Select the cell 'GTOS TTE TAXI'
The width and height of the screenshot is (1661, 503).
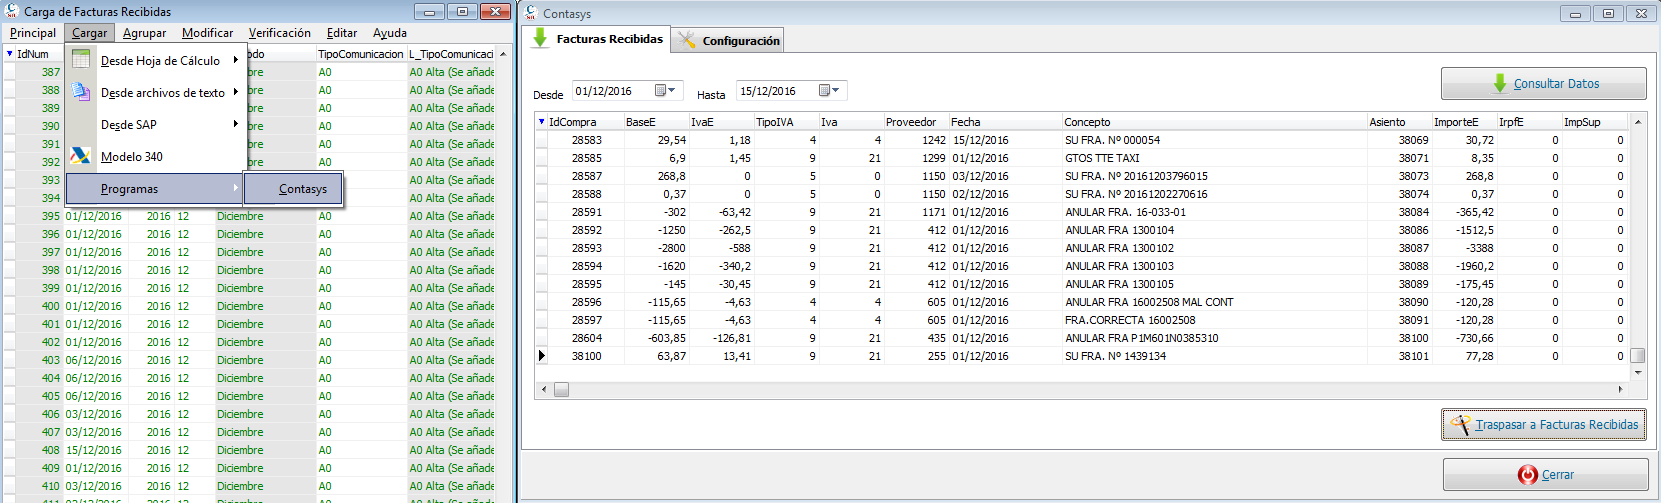click(1214, 158)
